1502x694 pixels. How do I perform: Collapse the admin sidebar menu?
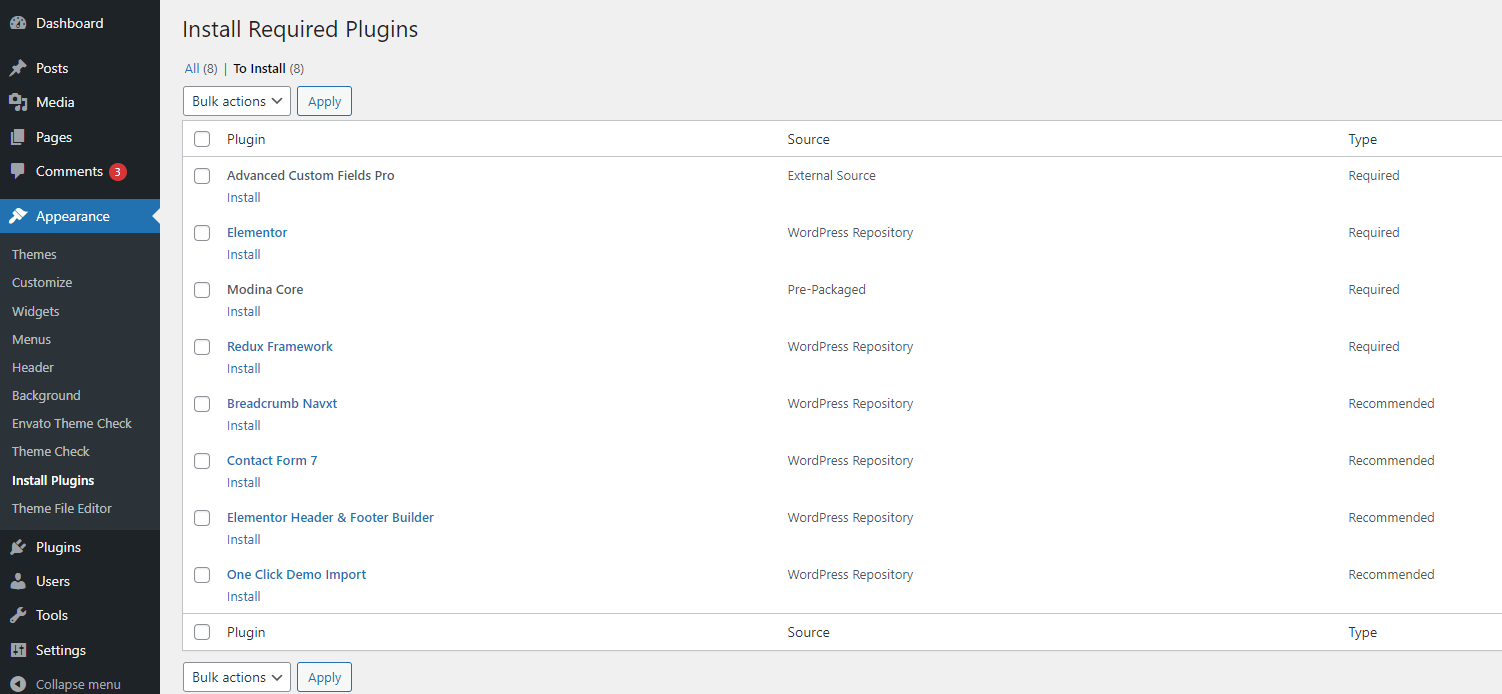(x=66, y=685)
